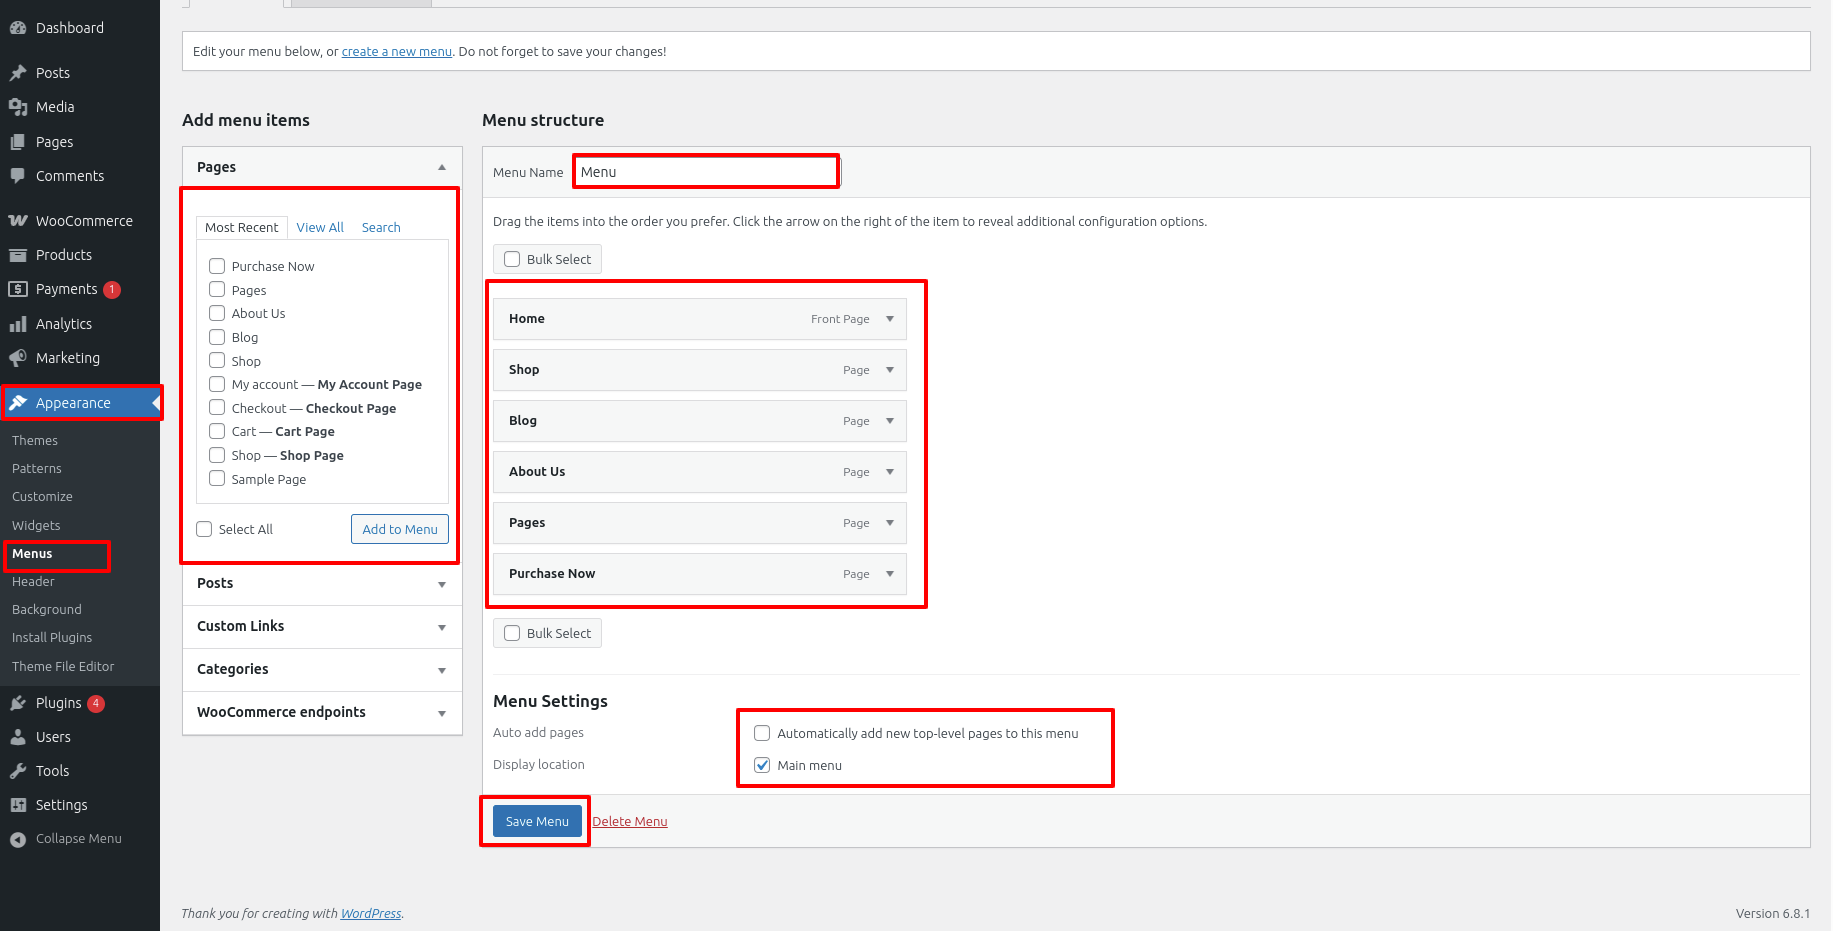Click the WooCommerce logo icon
The width and height of the screenshot is (1833, 931).
point(18,221)
